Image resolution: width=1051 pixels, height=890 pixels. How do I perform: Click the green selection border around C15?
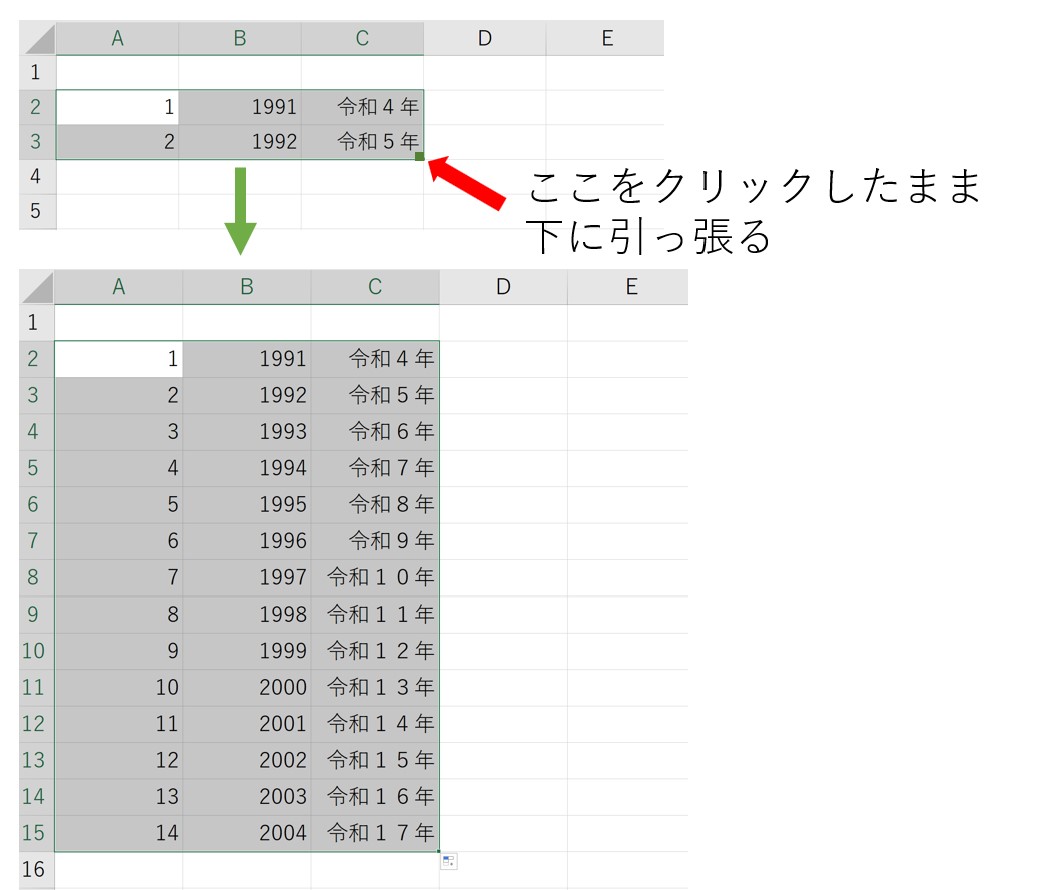(x=439, y=832)
